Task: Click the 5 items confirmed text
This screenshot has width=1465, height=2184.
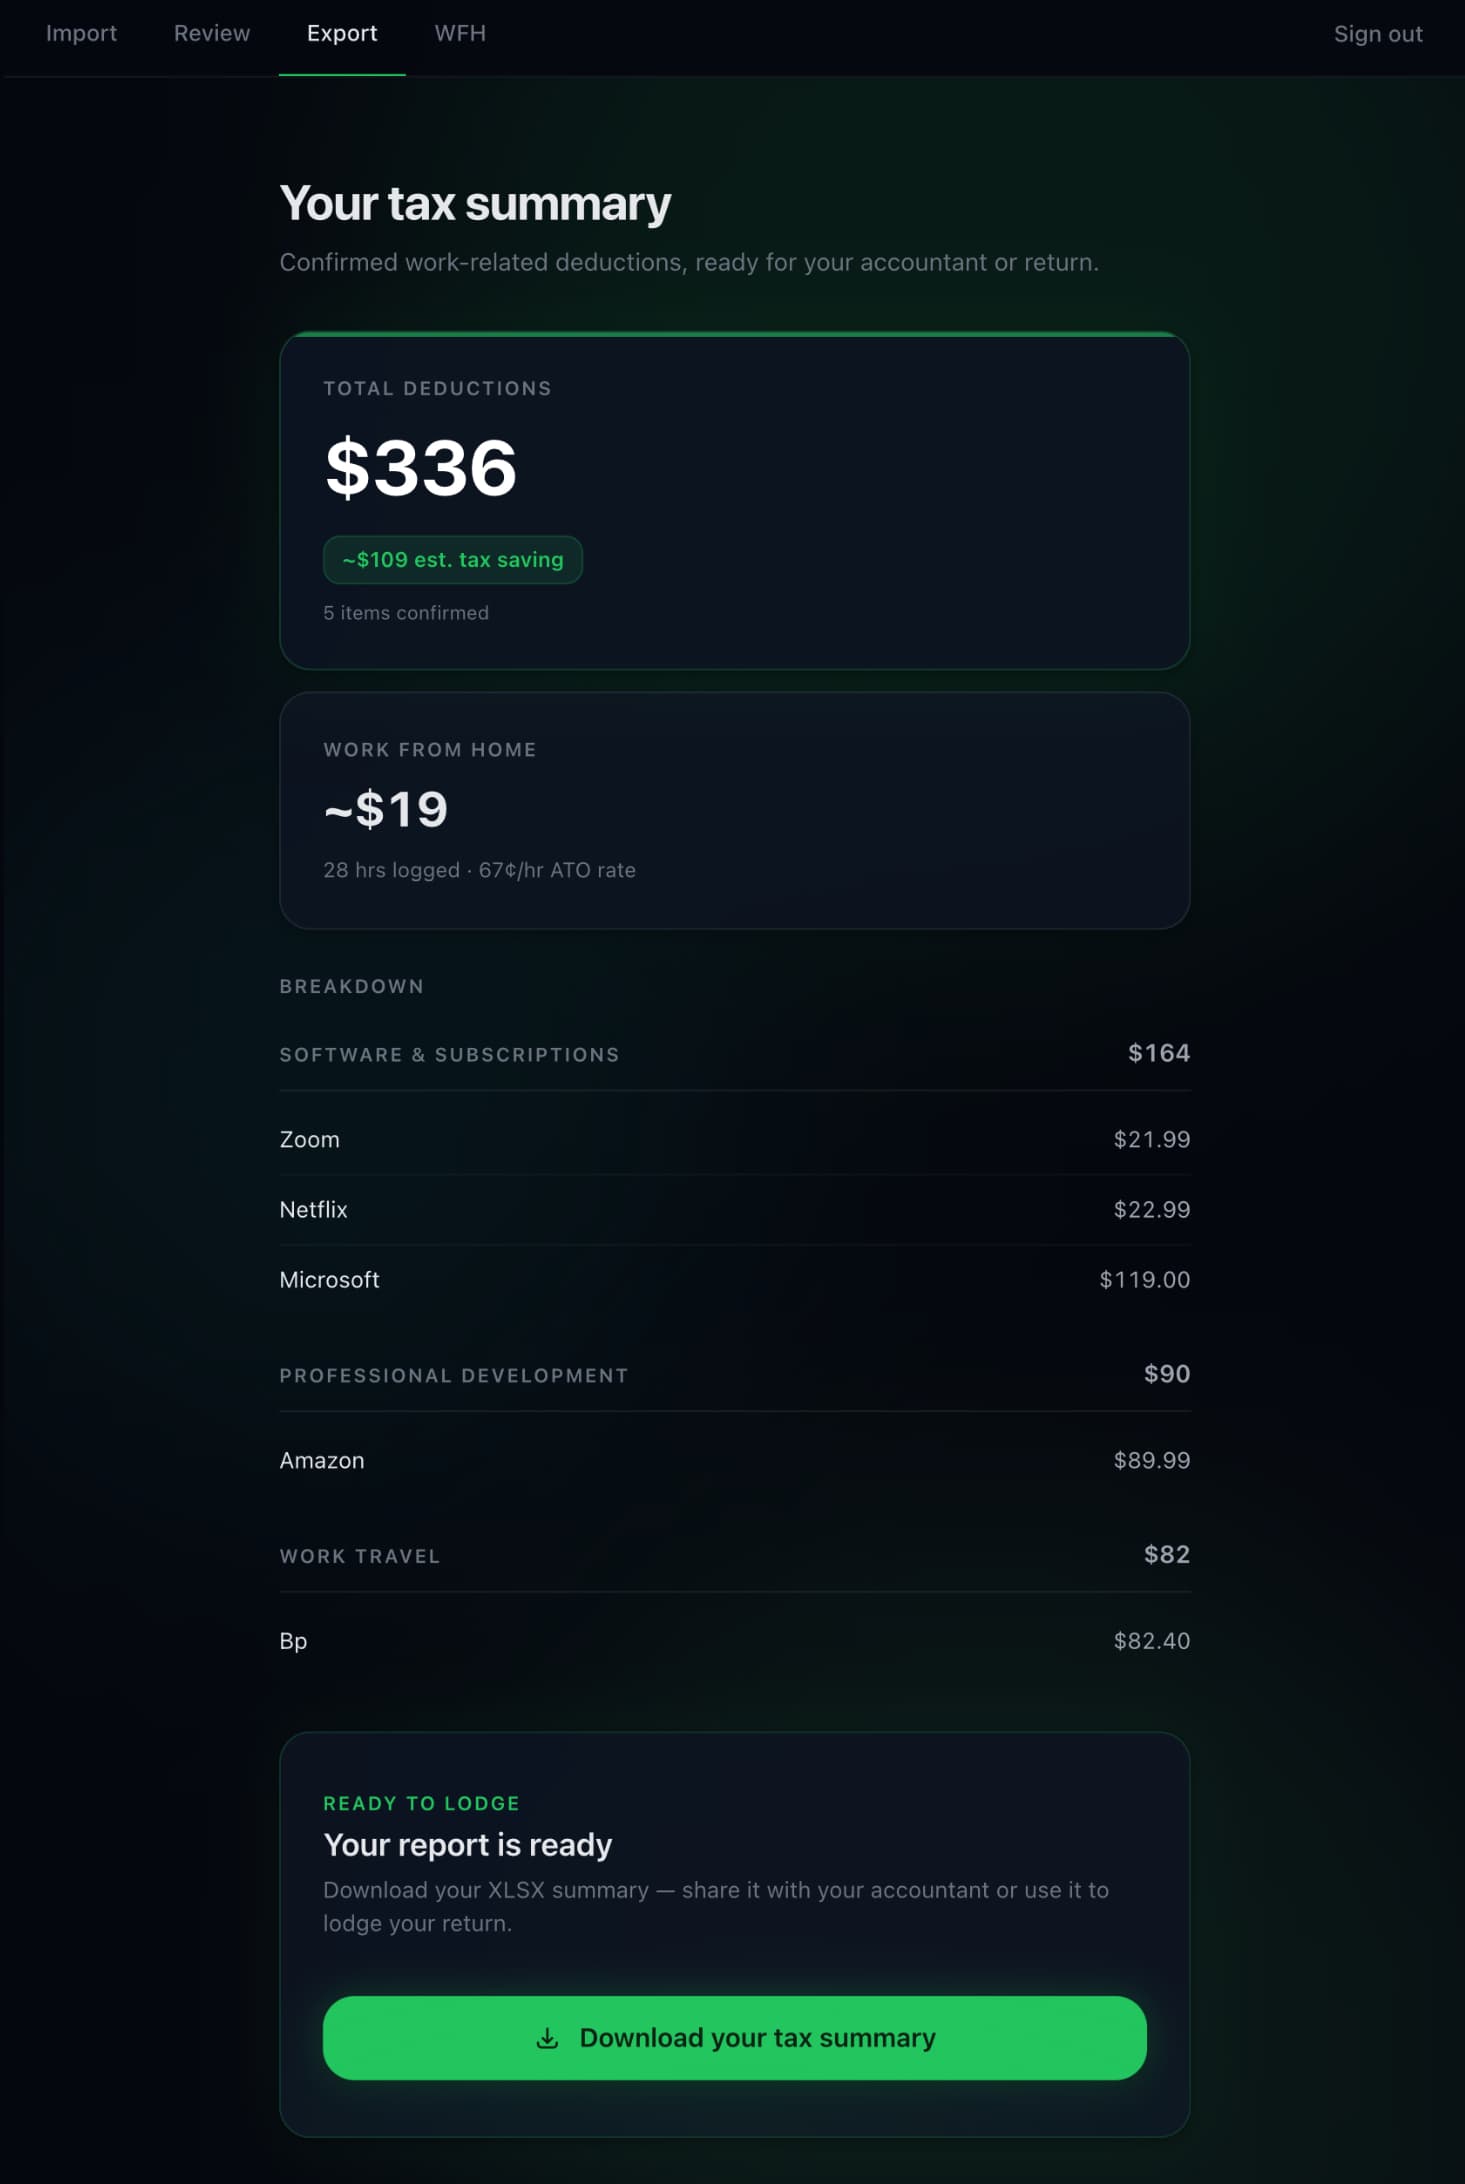Action: point(405,613)
